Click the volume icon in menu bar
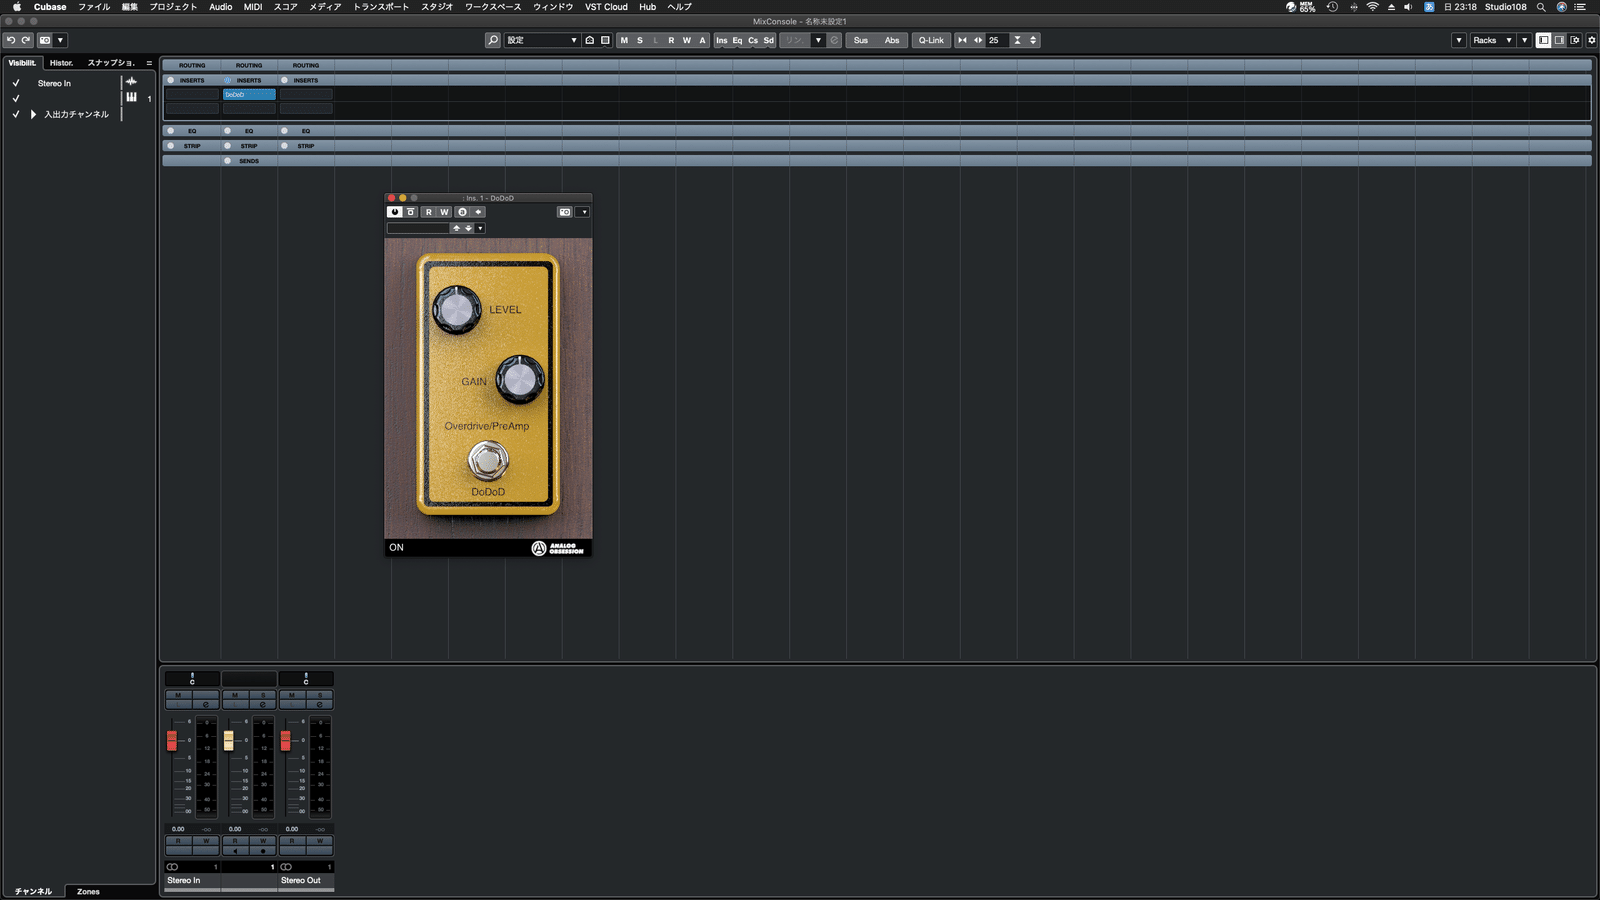Image resolution: width=1600 pixels, height=900 pixels. 1408,7
